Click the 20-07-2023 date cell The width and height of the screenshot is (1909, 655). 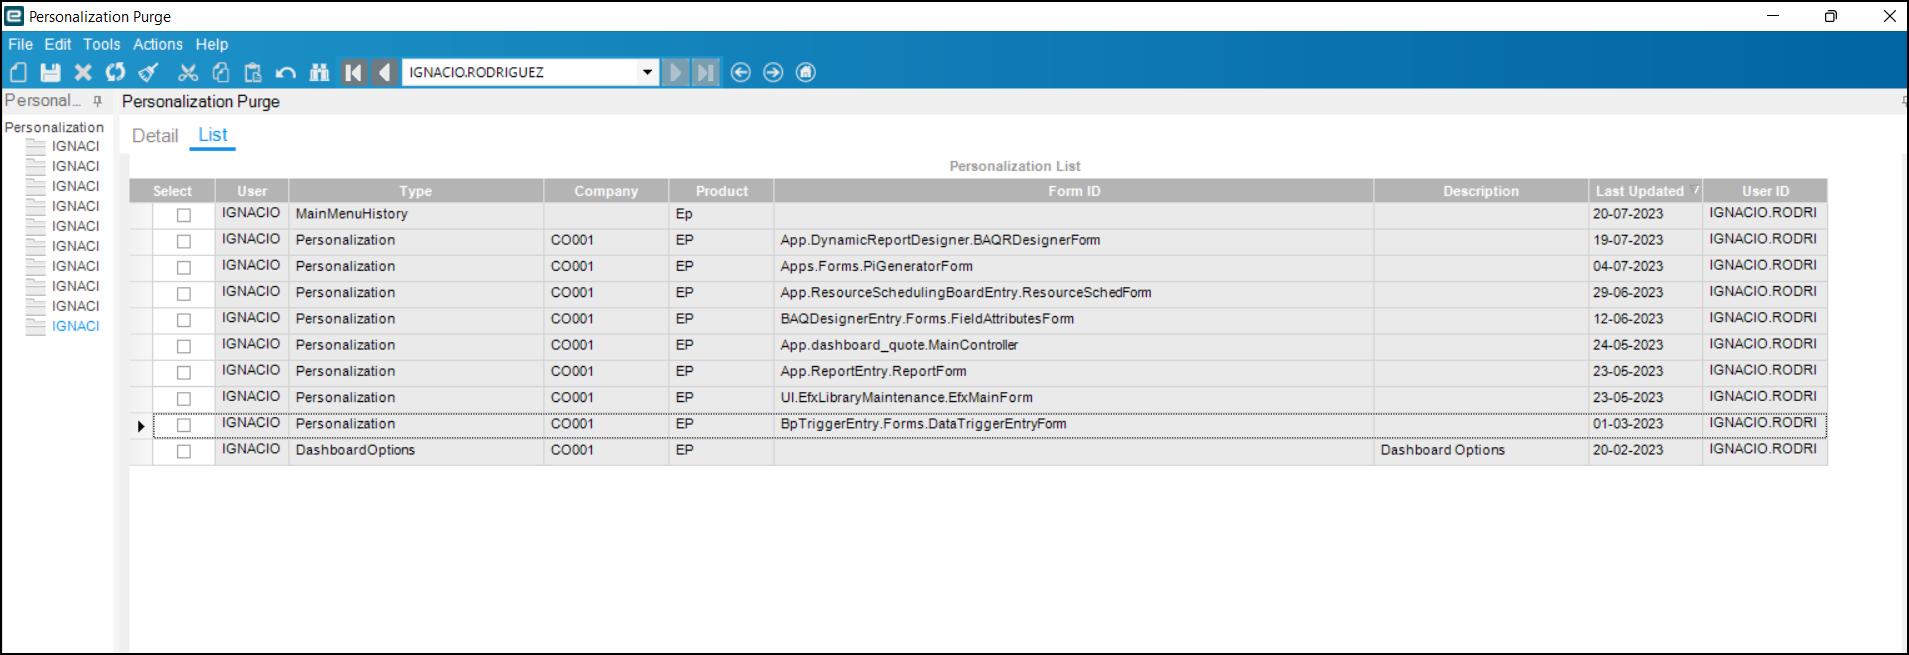(1645, 214)
